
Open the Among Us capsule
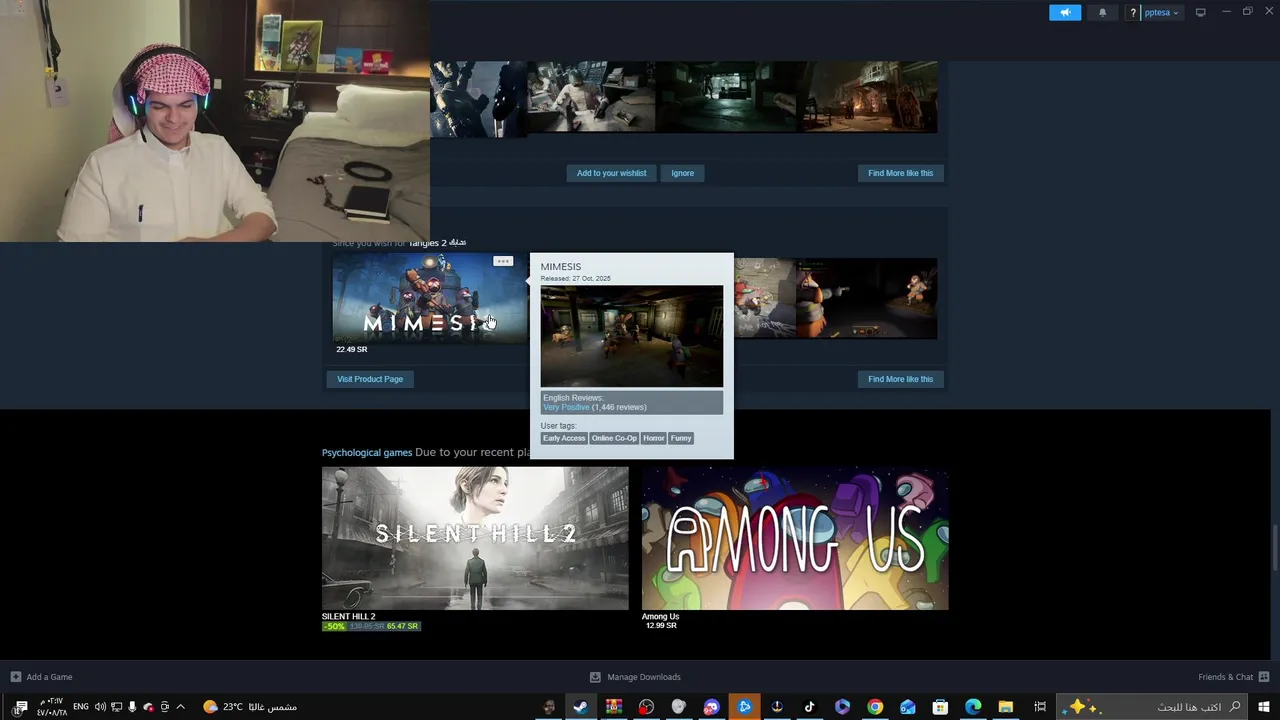coord(795,538)
